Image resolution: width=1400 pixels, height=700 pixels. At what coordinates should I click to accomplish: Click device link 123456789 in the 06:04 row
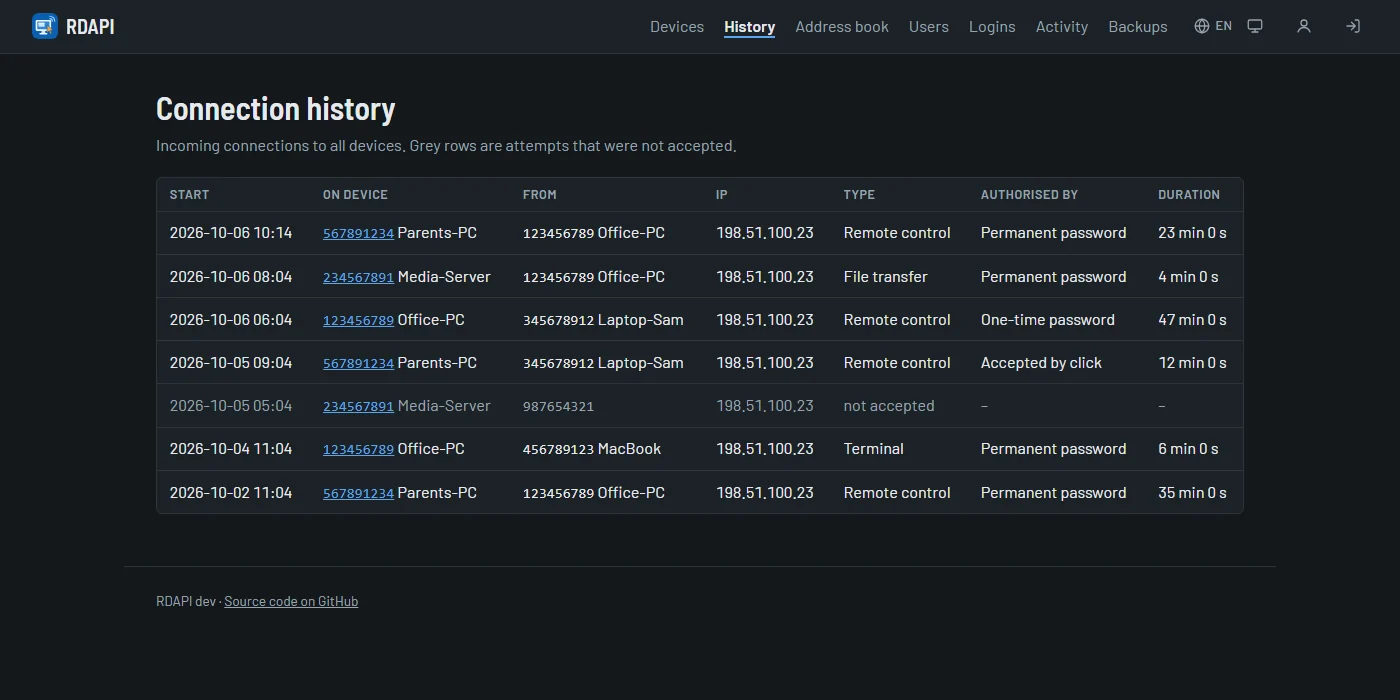pyautogui.click(x=358, y=320)
